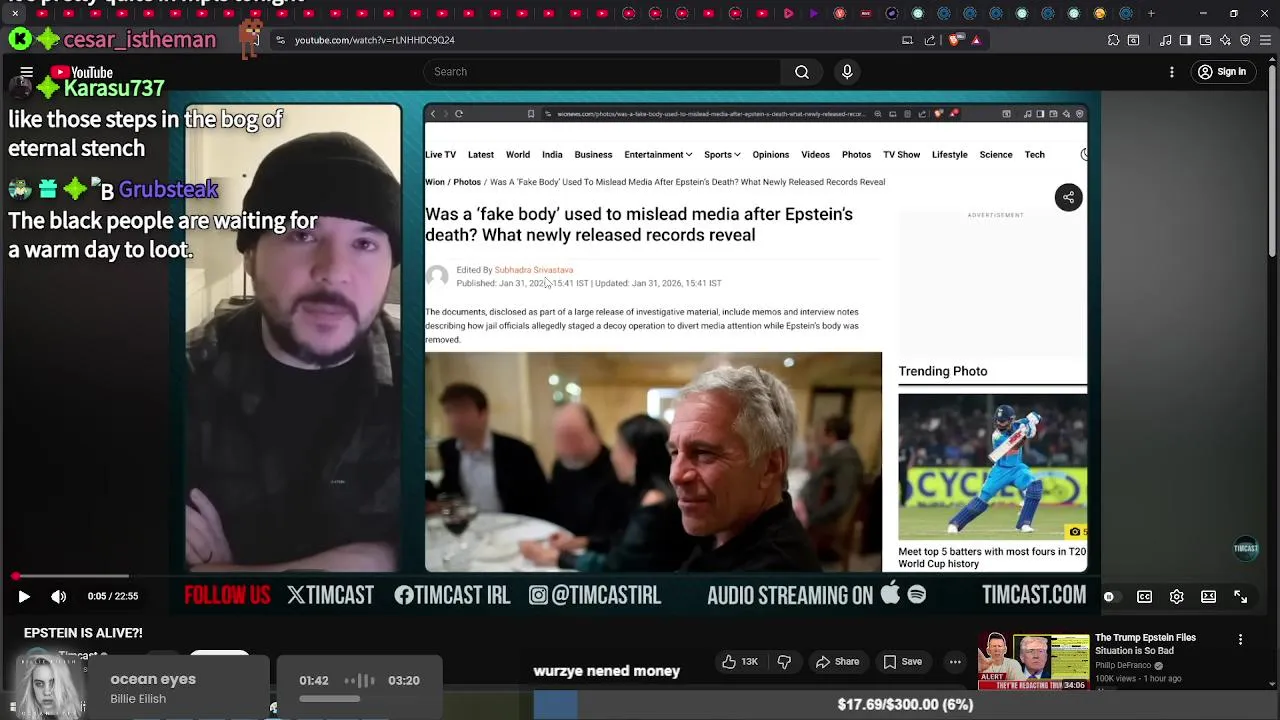This screenshot has height=720, width=1280.
Task: Switch to theater mode
Action: (x=1208, y=597)
